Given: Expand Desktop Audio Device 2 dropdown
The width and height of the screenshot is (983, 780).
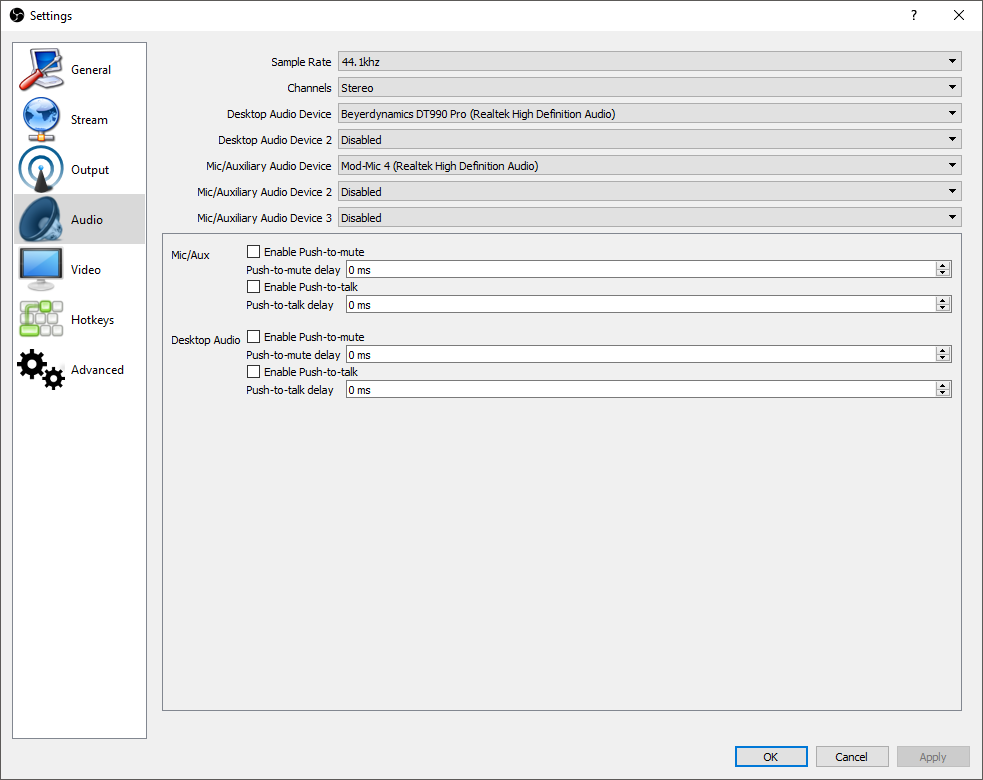Looking at the screenshot, I should pyautogui.click(x=649, y=140).
